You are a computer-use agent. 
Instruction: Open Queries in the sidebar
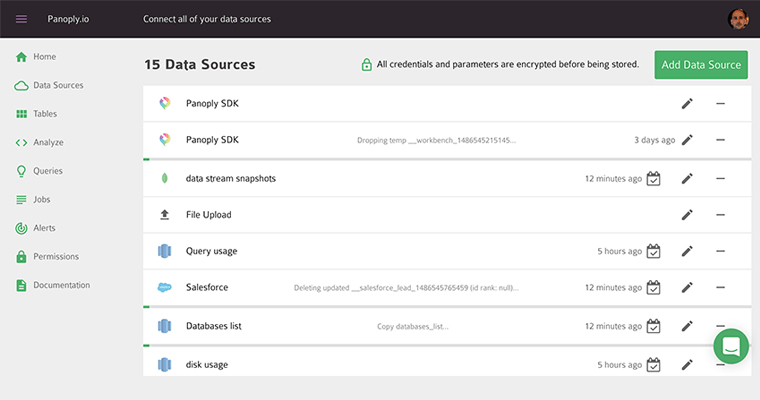pyautogui.click(x=39, y=171)
